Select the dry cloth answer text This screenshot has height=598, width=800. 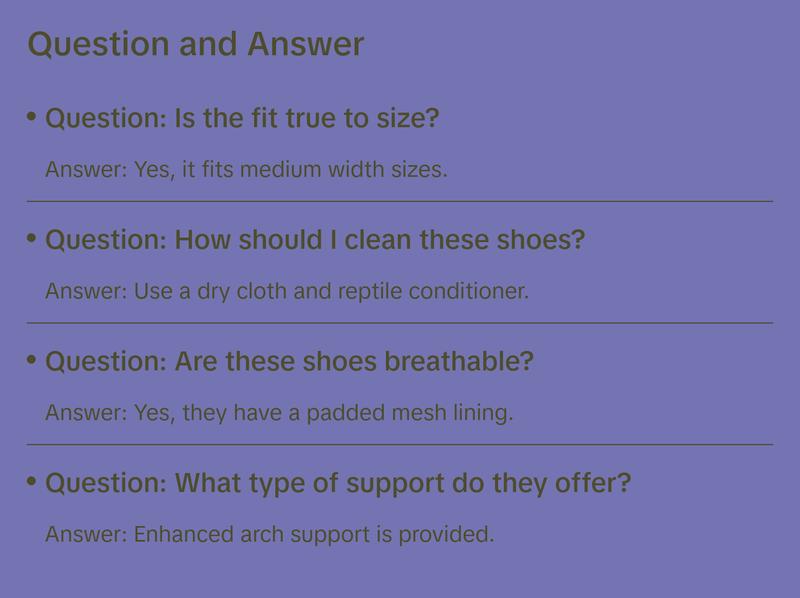[286, 291]
